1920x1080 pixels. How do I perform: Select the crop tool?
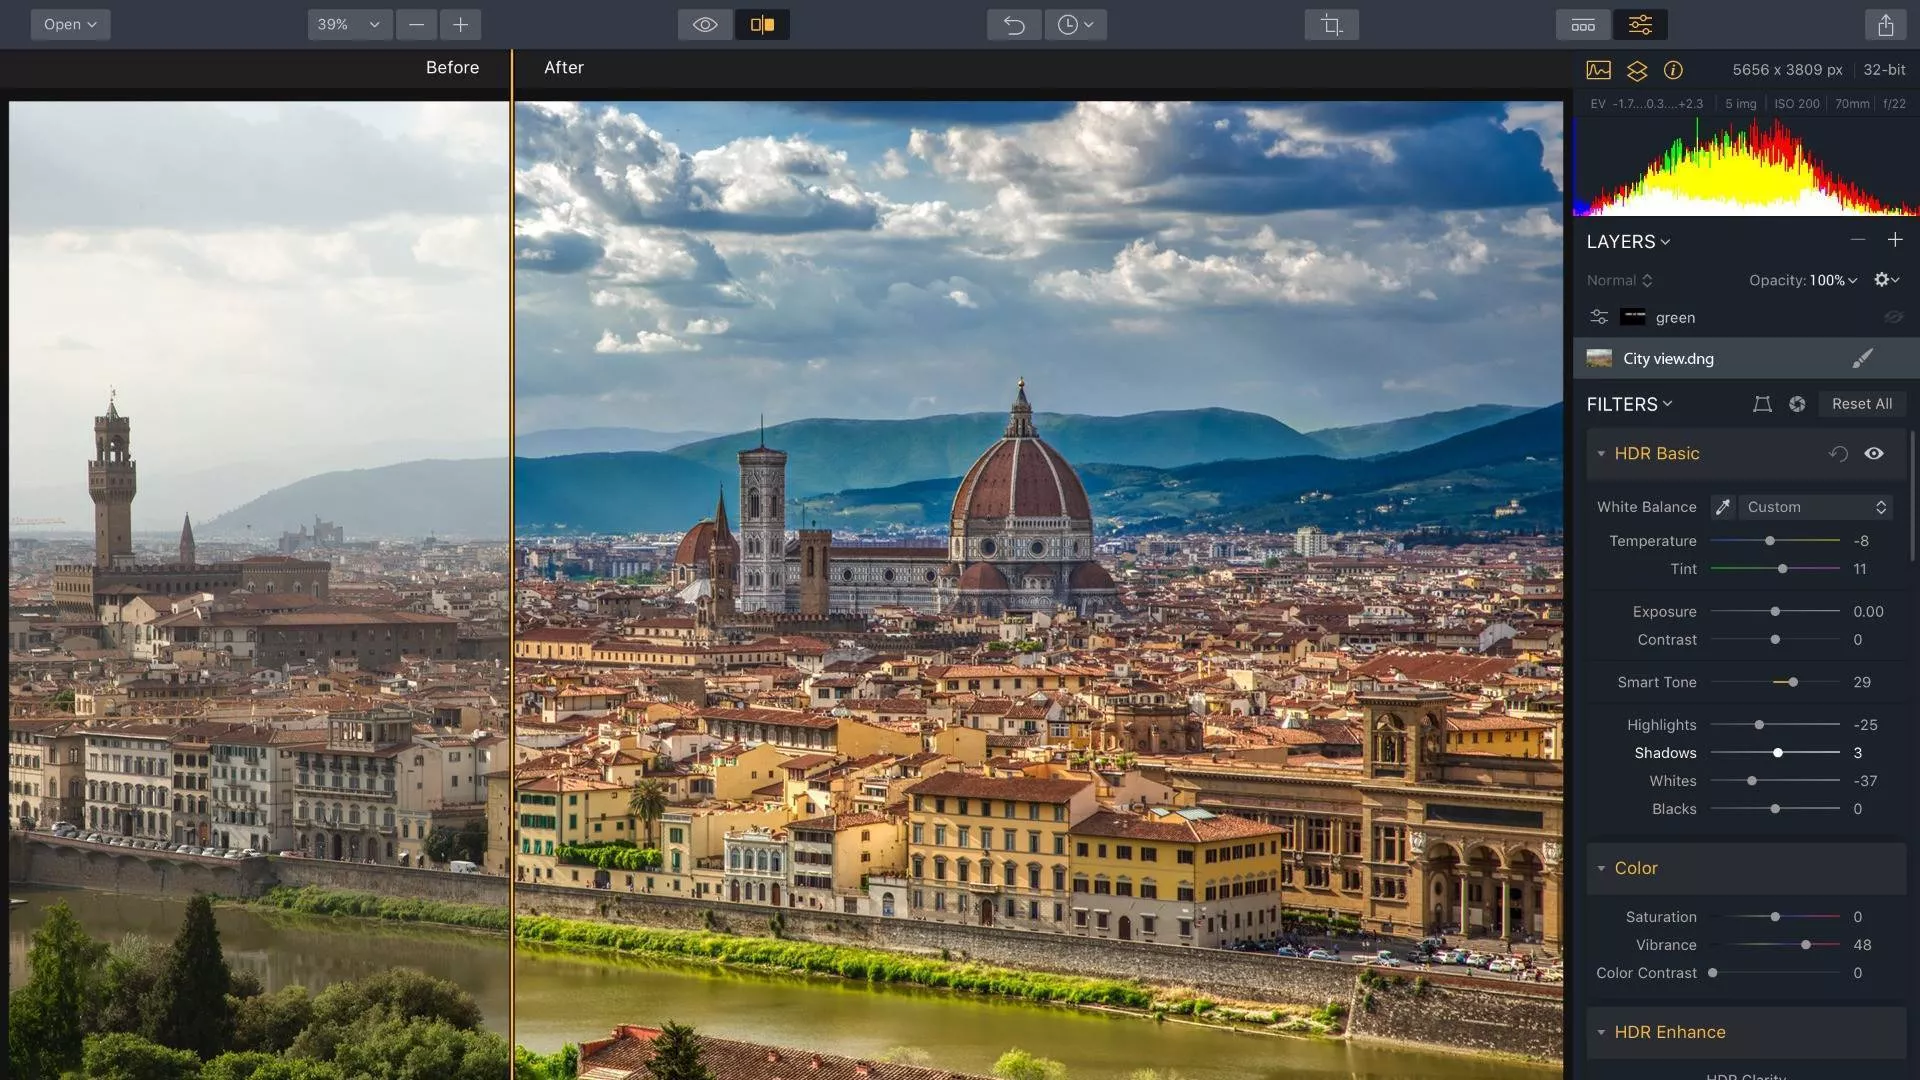(x=1331, y=25)
